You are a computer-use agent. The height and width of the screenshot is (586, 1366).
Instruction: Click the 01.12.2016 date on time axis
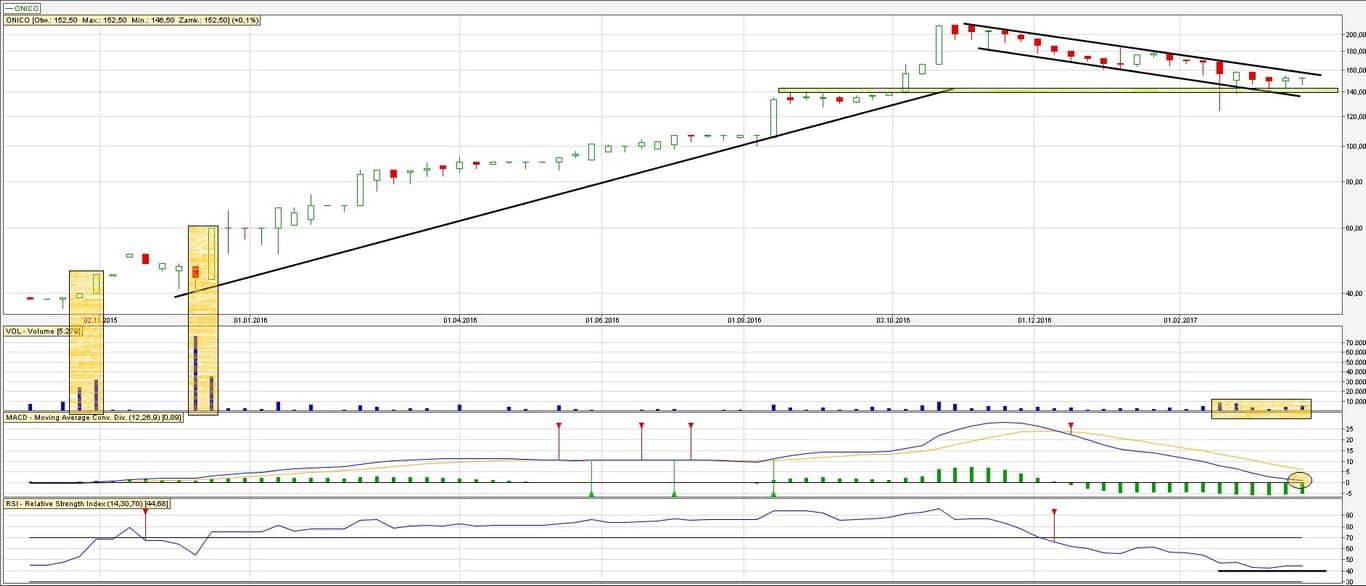click(x=1034, y=321)
